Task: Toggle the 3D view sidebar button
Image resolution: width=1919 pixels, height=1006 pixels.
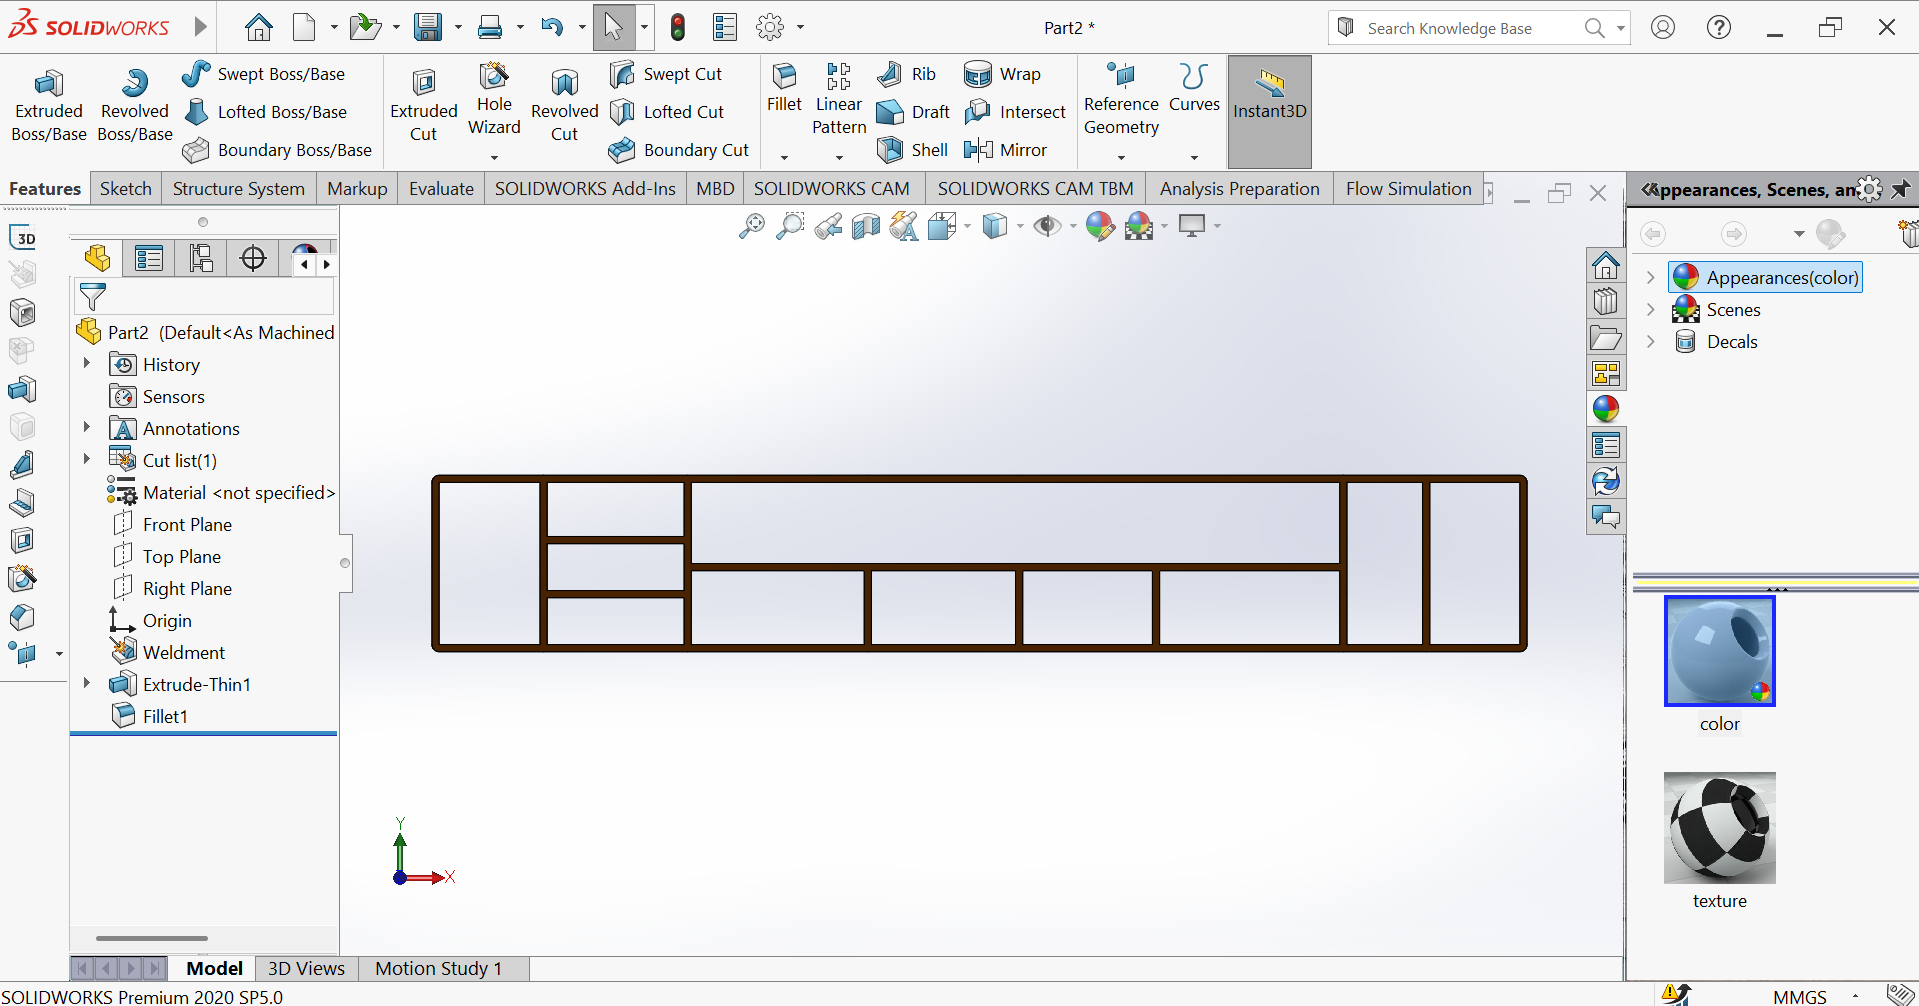Action: click(23, 238)
